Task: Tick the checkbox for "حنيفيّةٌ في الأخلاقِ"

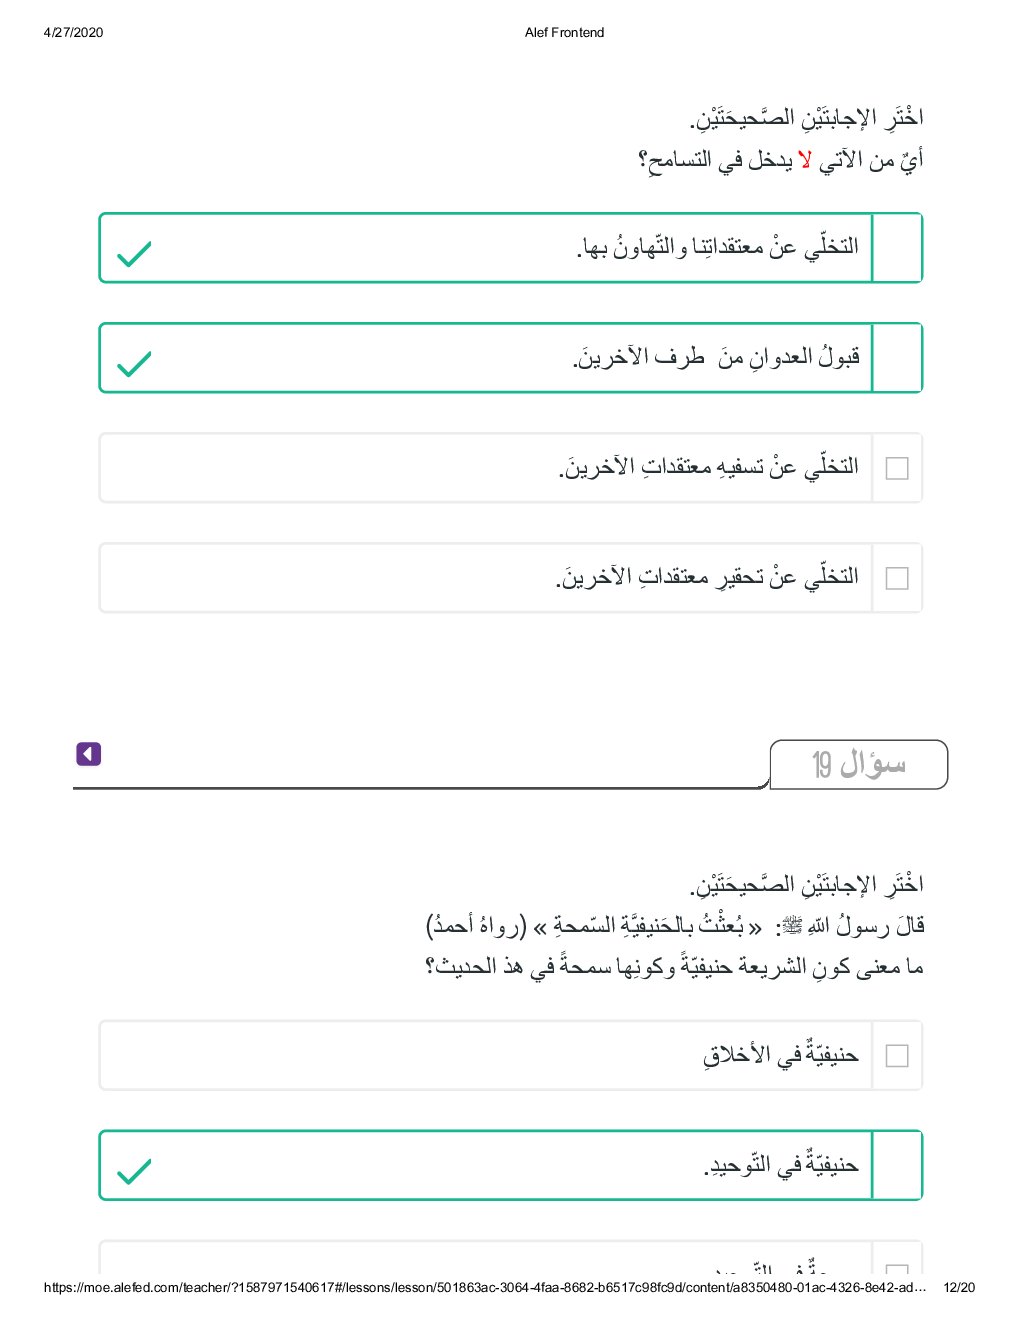Action: (897, 1056)
